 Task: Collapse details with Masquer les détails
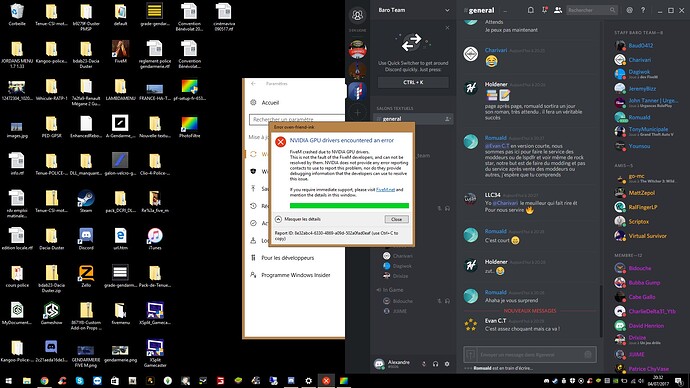point(298,219)
